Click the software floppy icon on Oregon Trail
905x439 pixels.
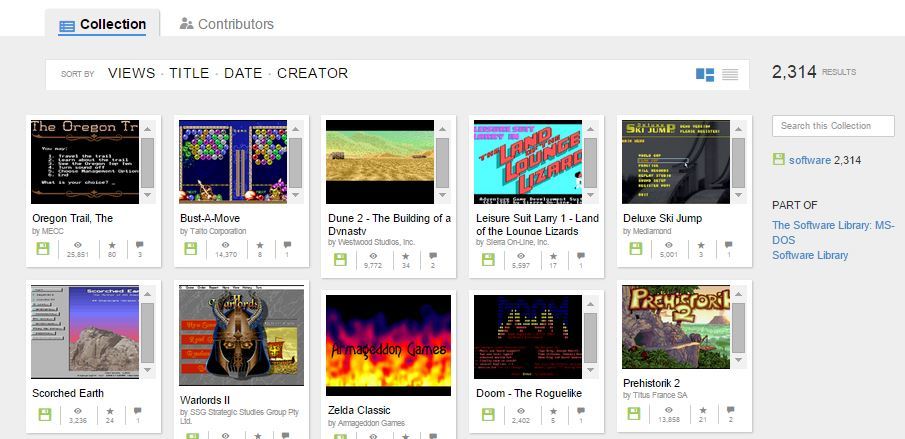click(43, 249)
